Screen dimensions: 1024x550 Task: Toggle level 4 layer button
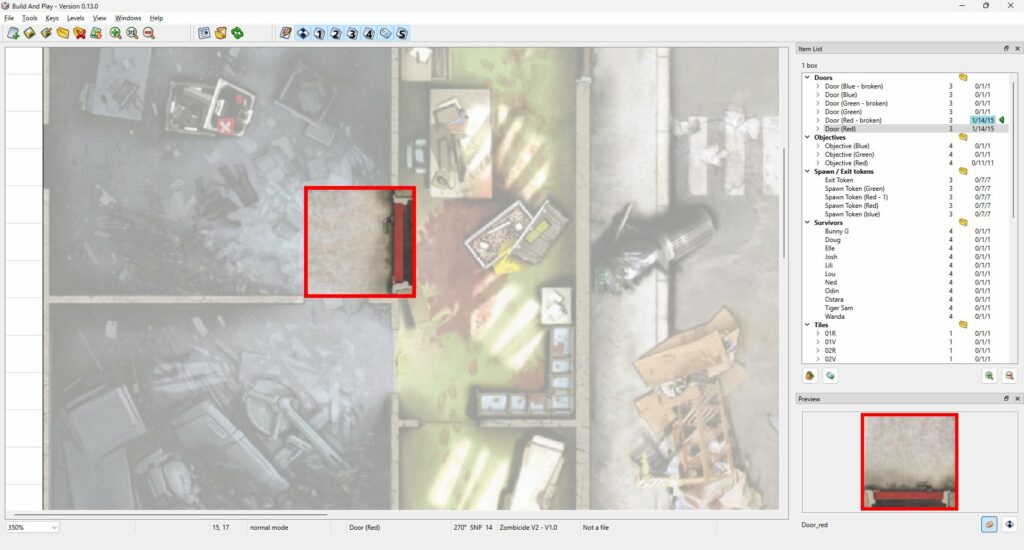click(369, 33)
